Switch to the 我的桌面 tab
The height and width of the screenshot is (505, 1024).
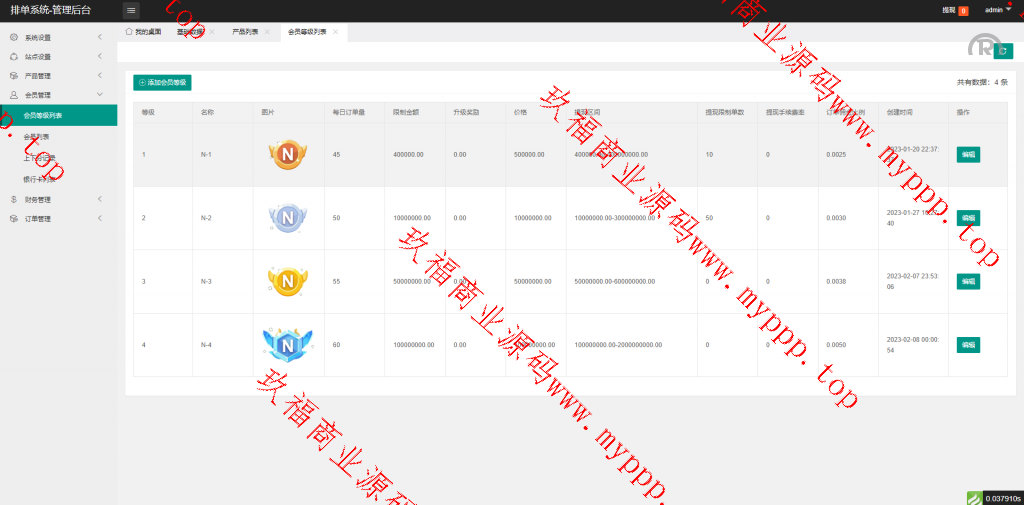143,32
